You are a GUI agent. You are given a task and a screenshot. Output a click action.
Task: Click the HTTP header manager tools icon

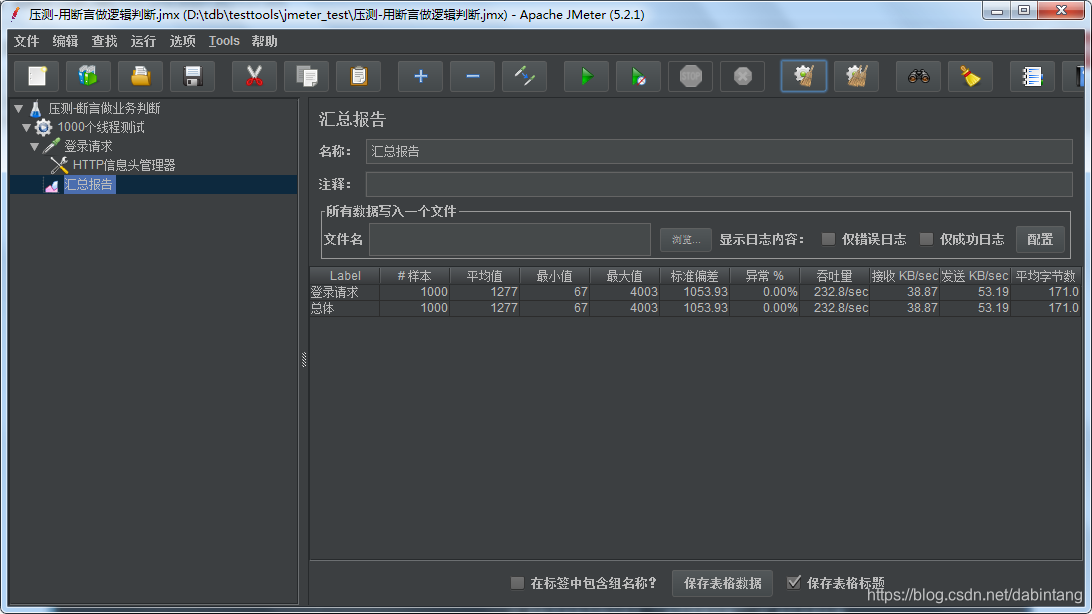[59, 165]
